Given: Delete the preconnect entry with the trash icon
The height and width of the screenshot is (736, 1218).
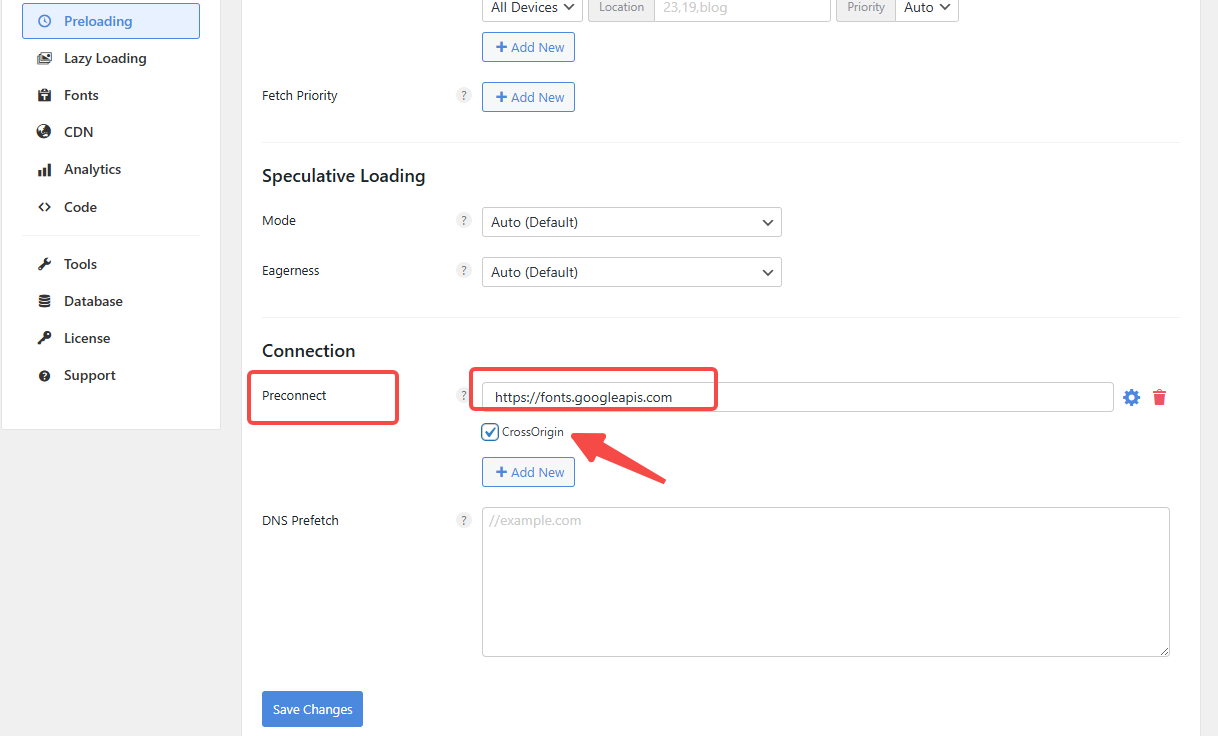Looking at the screenshot, I should 1159,396.
